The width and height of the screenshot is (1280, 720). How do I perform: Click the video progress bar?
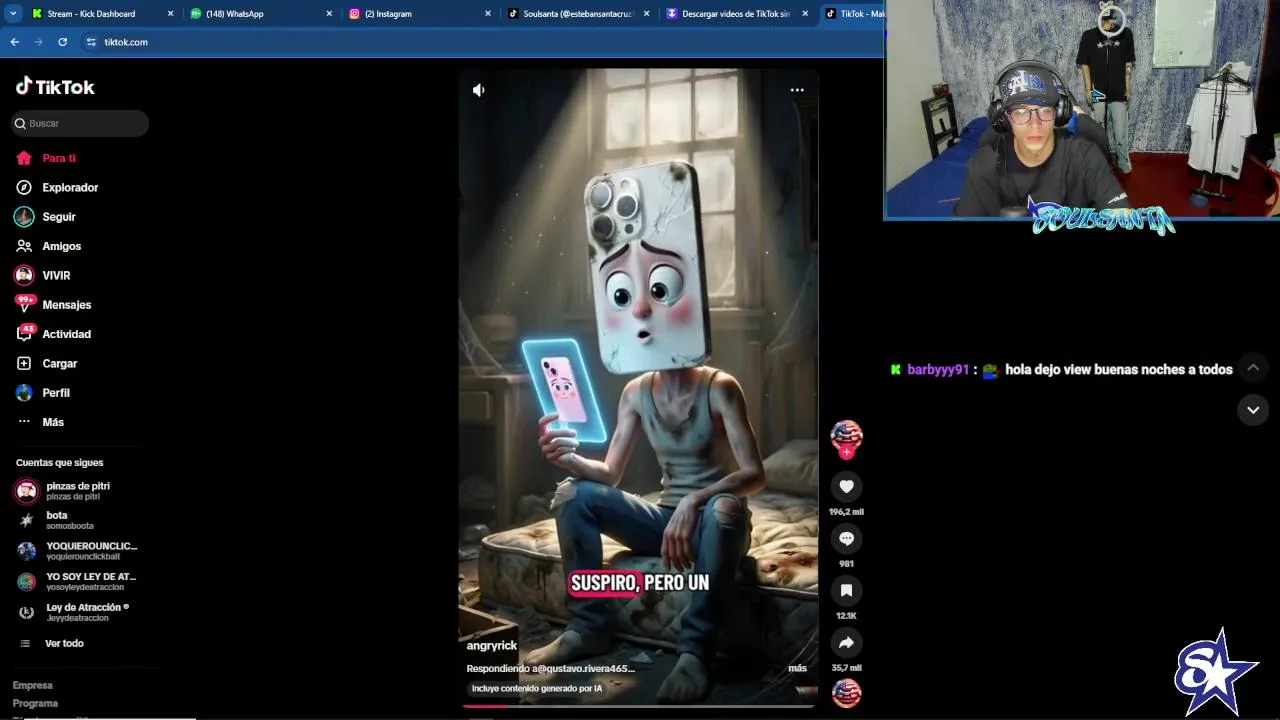(639, 706)
